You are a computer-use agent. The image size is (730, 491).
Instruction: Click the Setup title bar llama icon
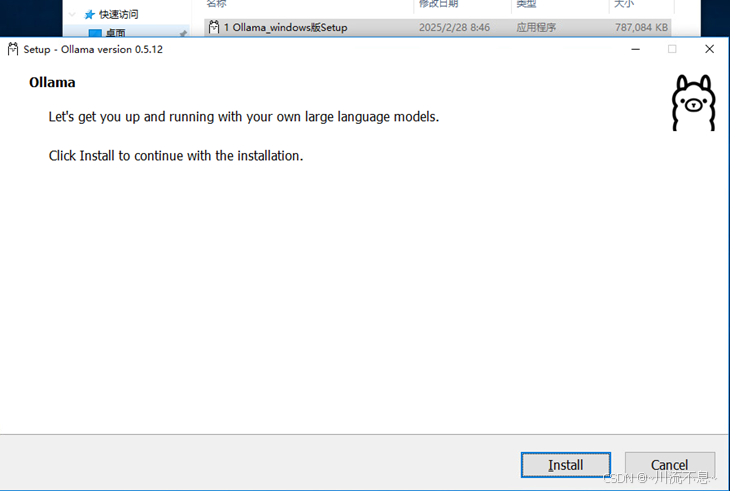13,49
